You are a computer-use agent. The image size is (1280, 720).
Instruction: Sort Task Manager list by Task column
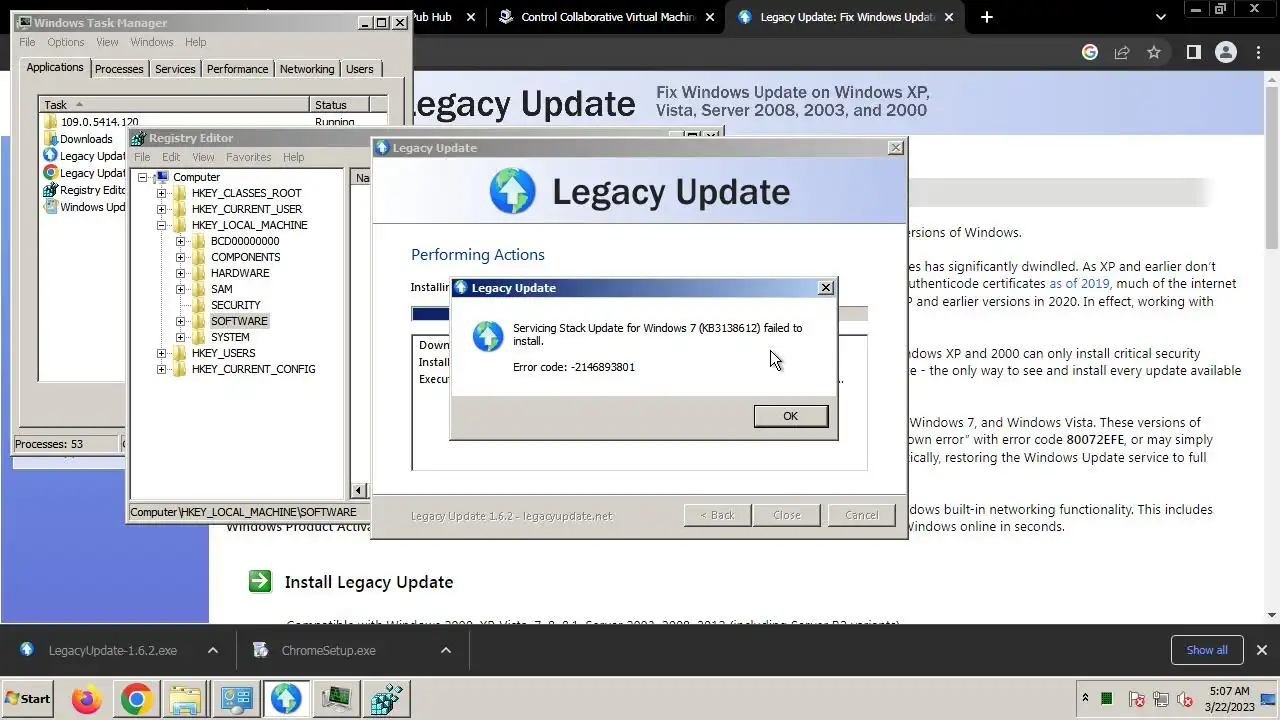point(174,105)
